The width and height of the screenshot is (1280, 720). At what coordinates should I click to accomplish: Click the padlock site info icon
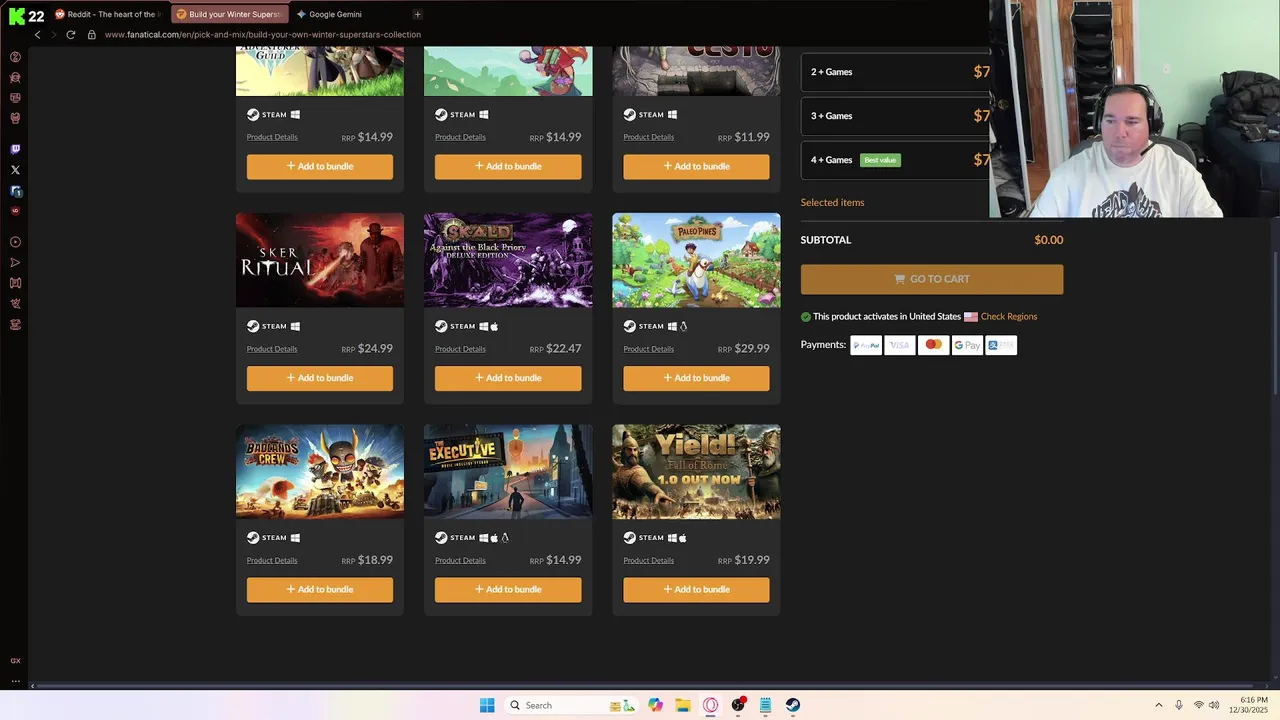92,34
